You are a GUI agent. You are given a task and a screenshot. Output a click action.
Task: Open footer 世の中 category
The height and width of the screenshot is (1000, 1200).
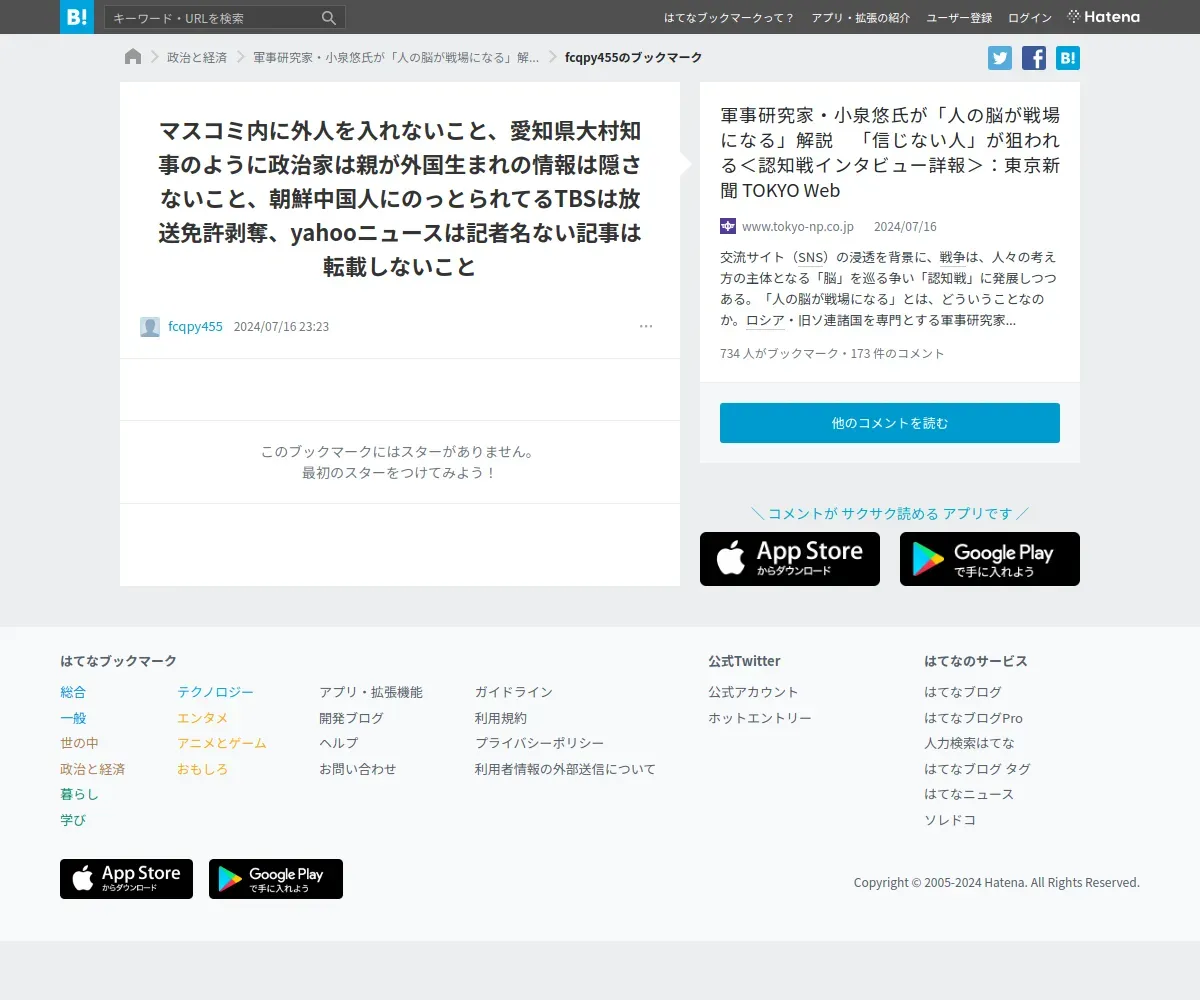click(x=79, y=743)
